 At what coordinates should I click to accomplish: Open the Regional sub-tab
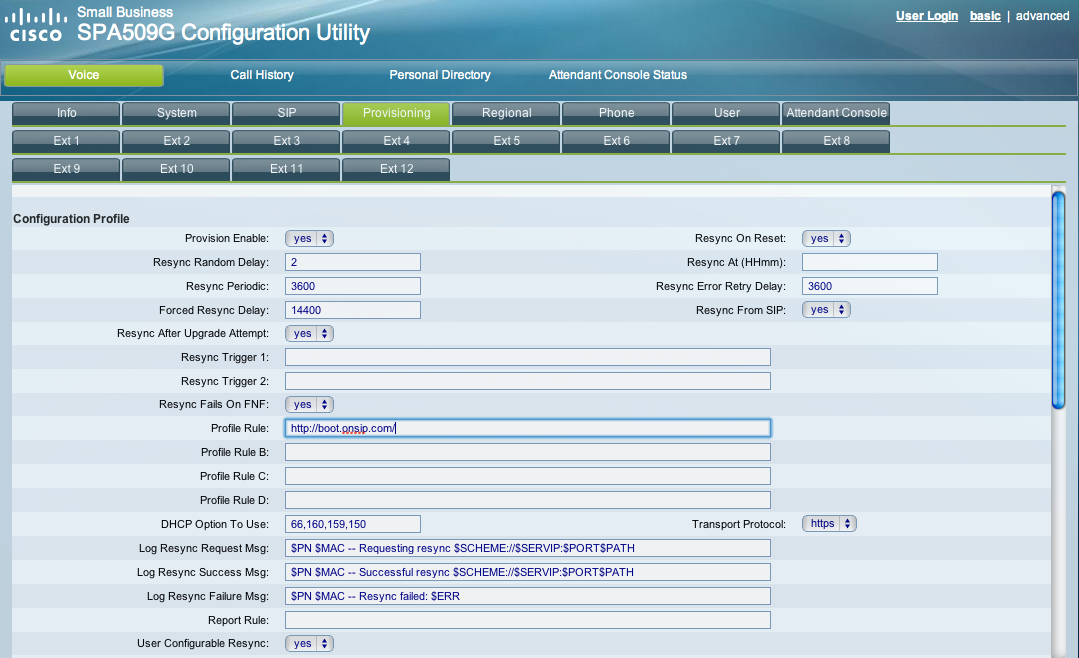coord(506,113)
